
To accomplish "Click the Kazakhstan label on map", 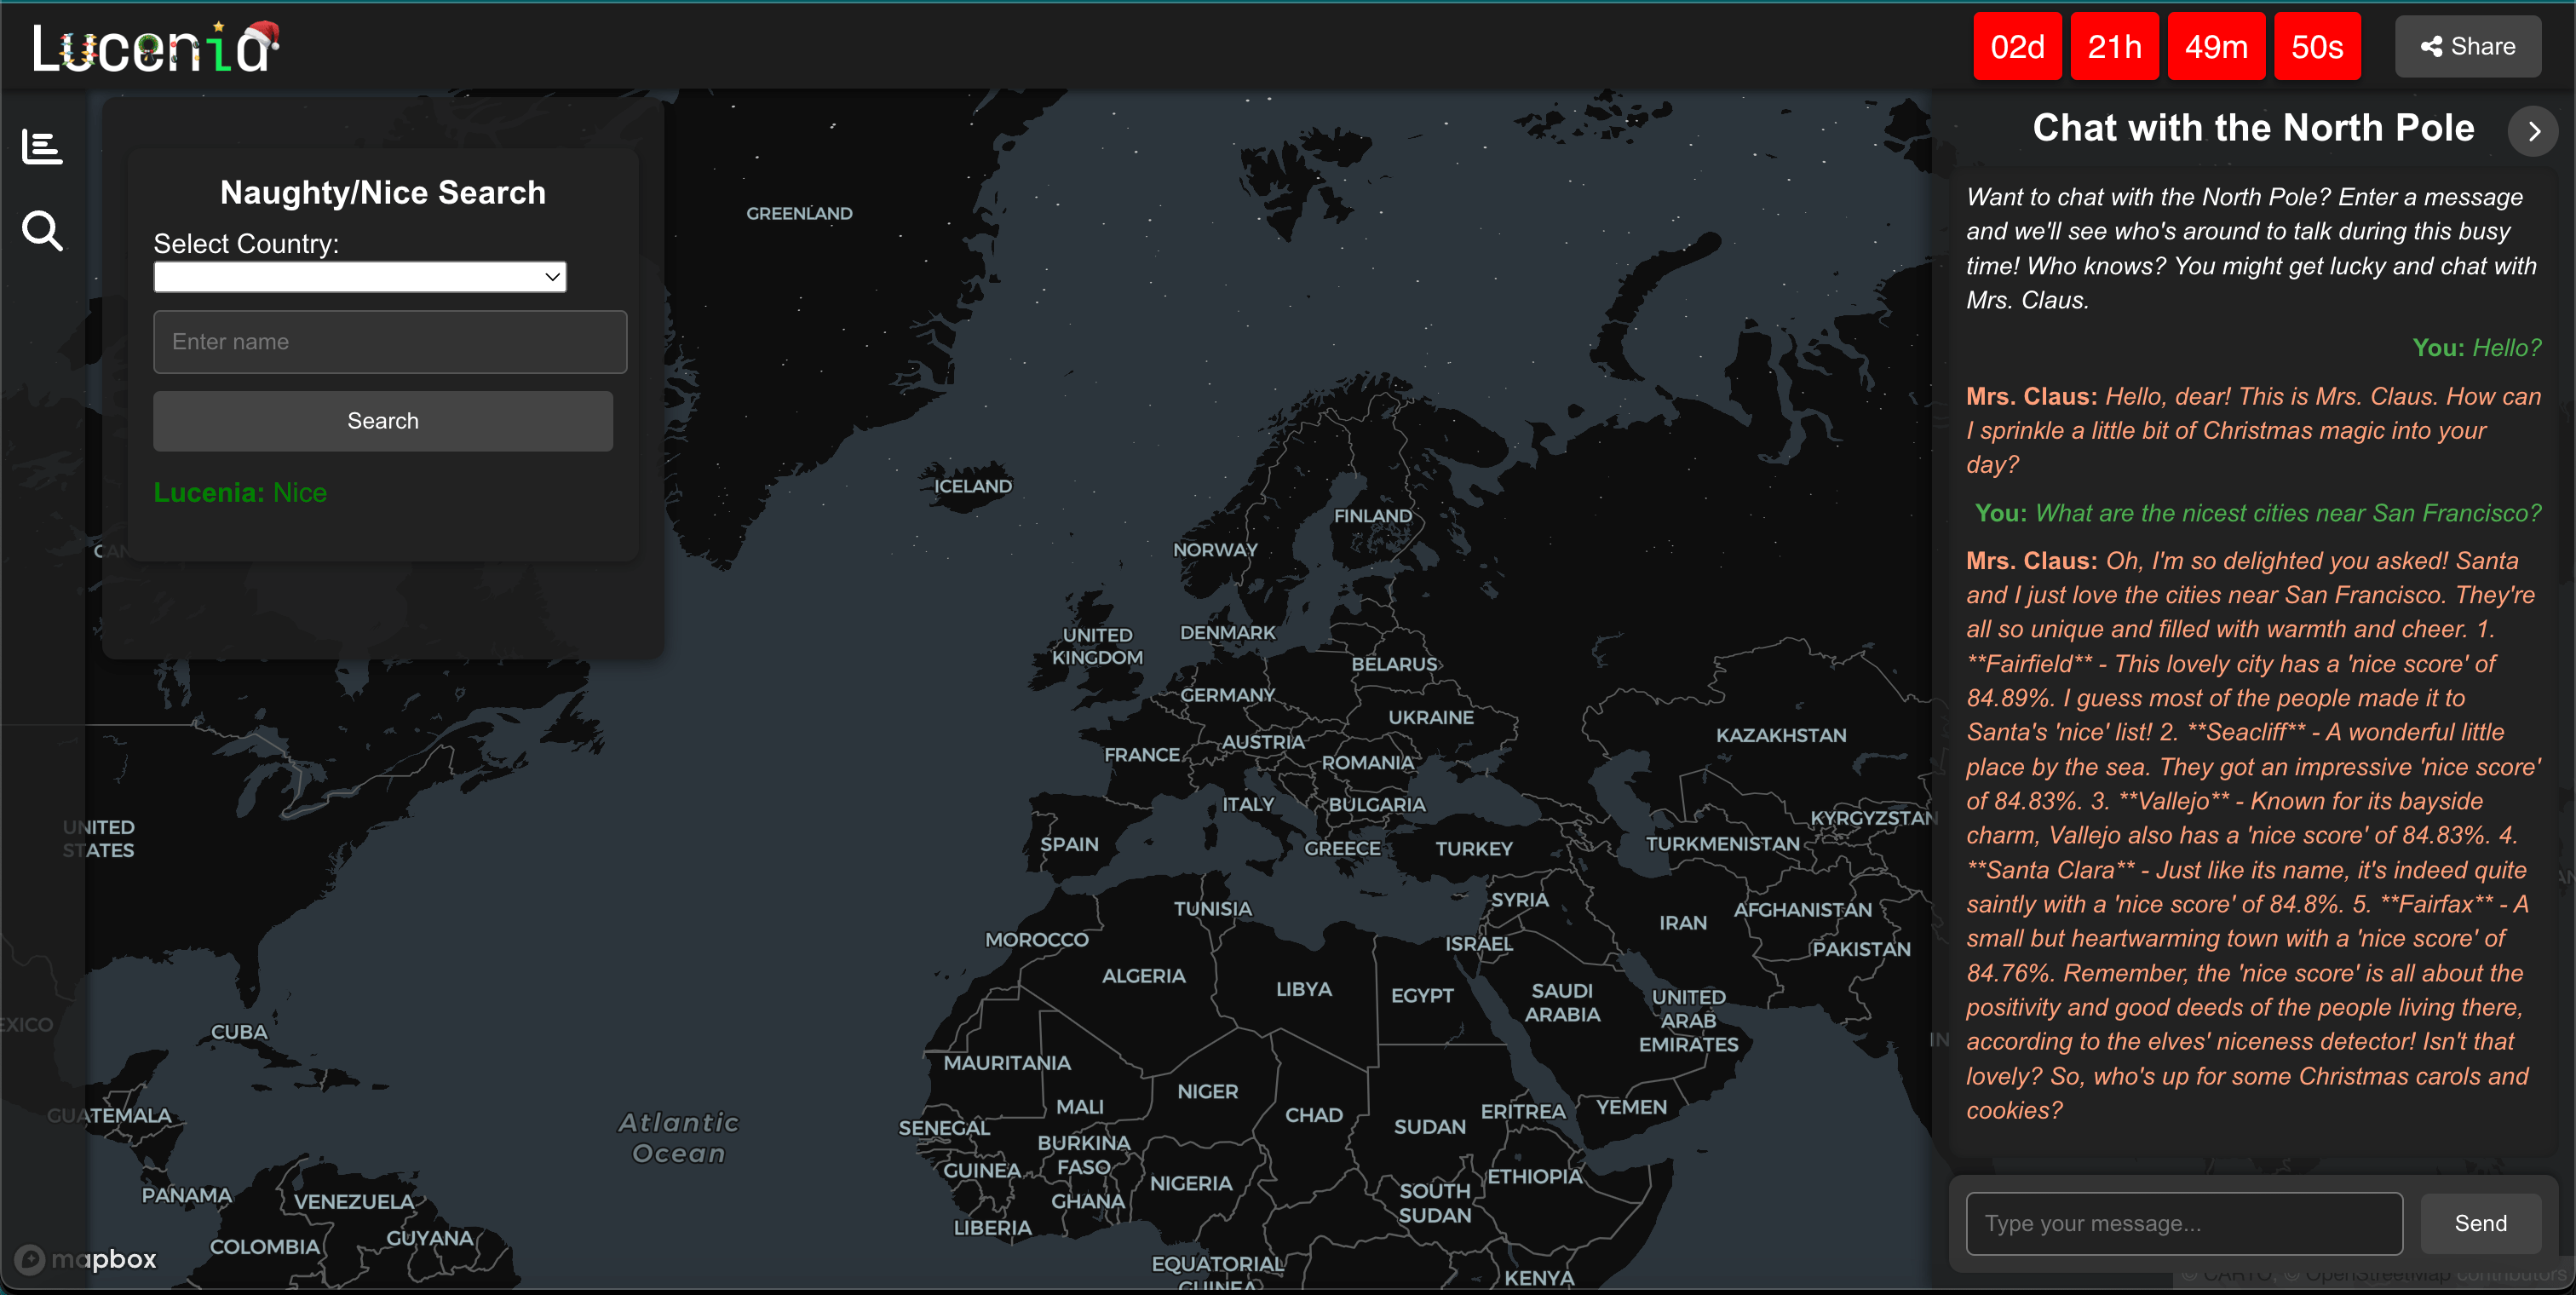I will pyautogui.click(x=1780, y=736).
